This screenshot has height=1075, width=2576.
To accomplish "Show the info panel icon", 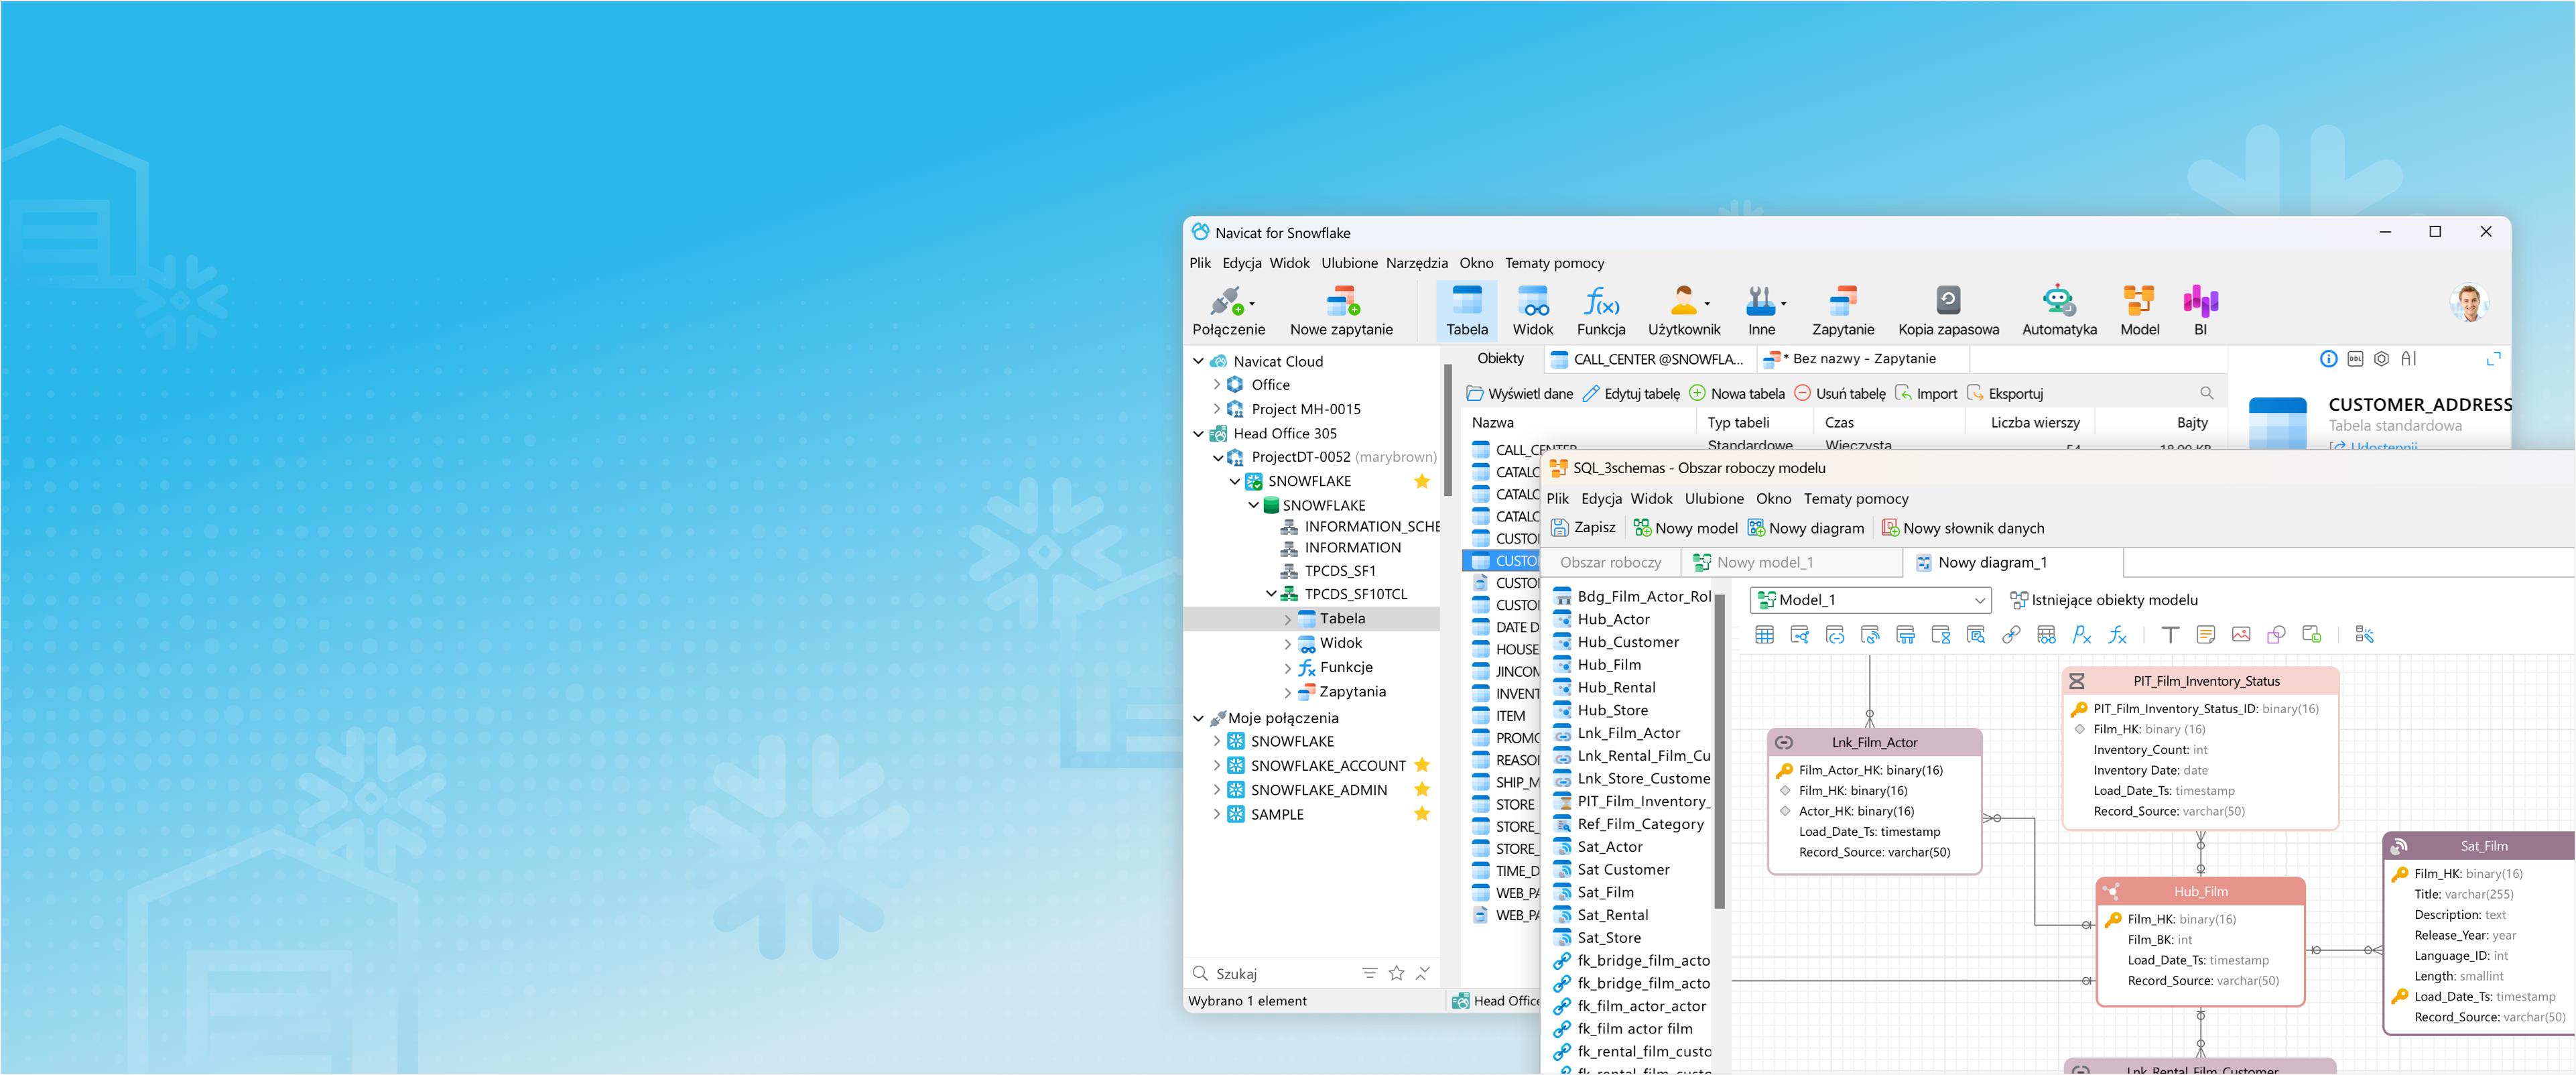I will coord(2328,359).
